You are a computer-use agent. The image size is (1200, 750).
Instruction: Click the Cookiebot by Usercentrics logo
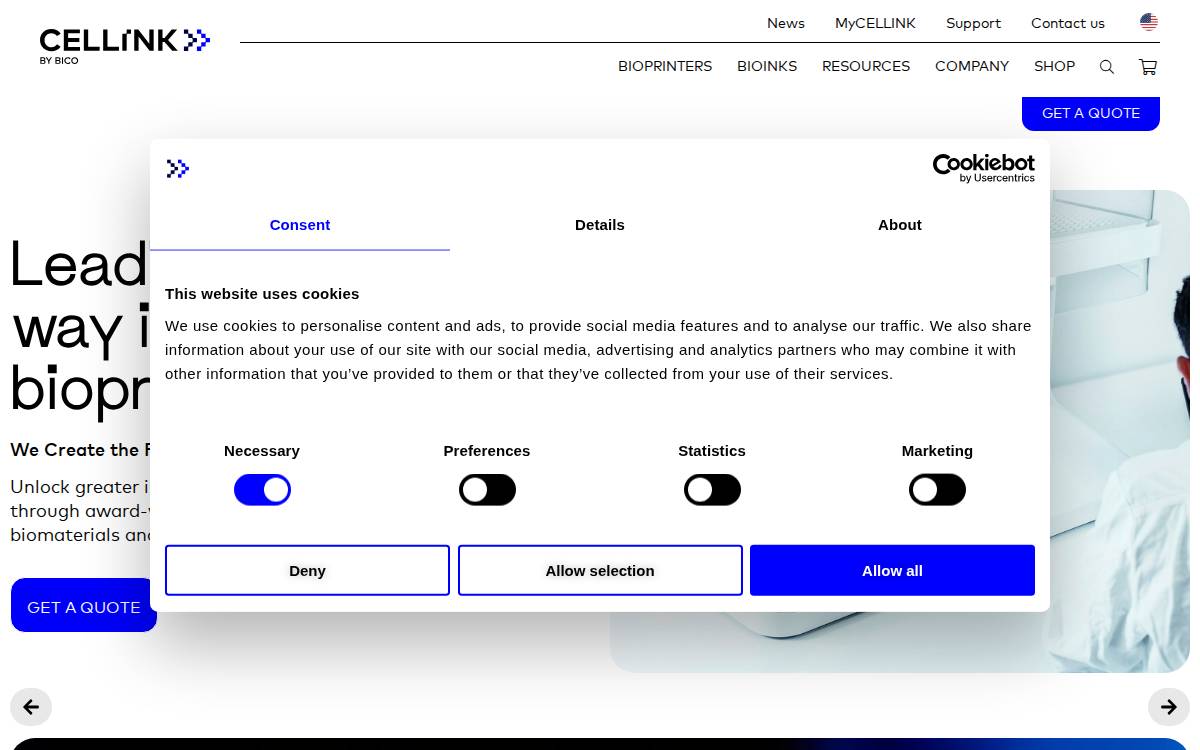click(984, 168)
